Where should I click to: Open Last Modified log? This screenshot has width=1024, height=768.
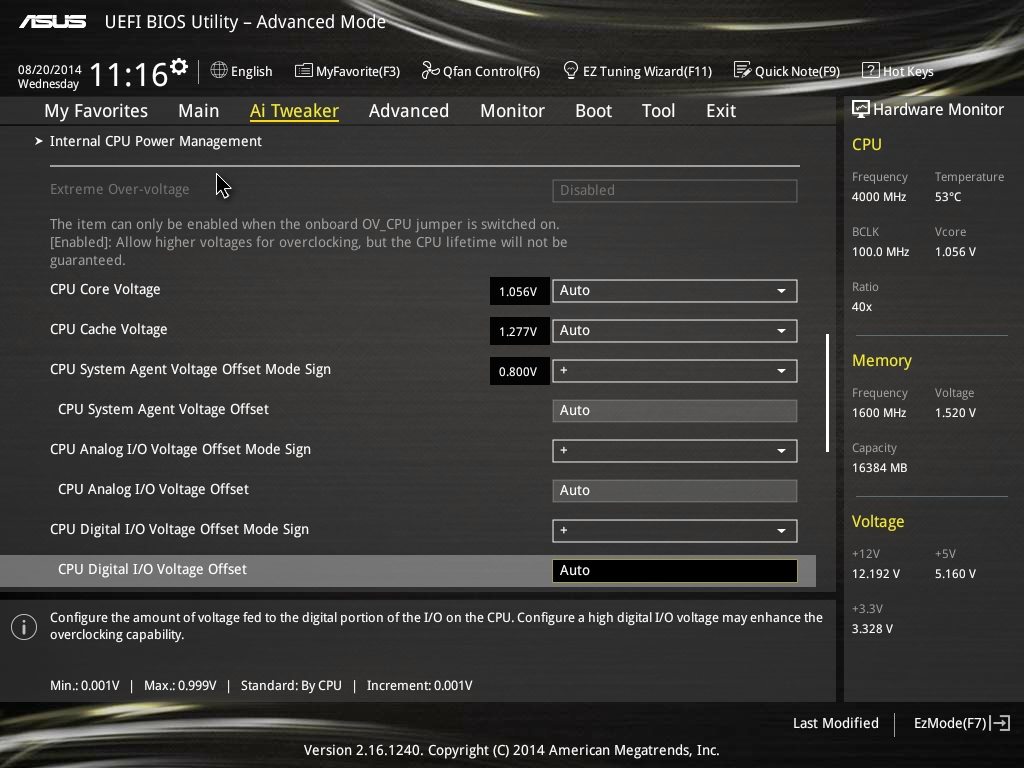[835, 723]
